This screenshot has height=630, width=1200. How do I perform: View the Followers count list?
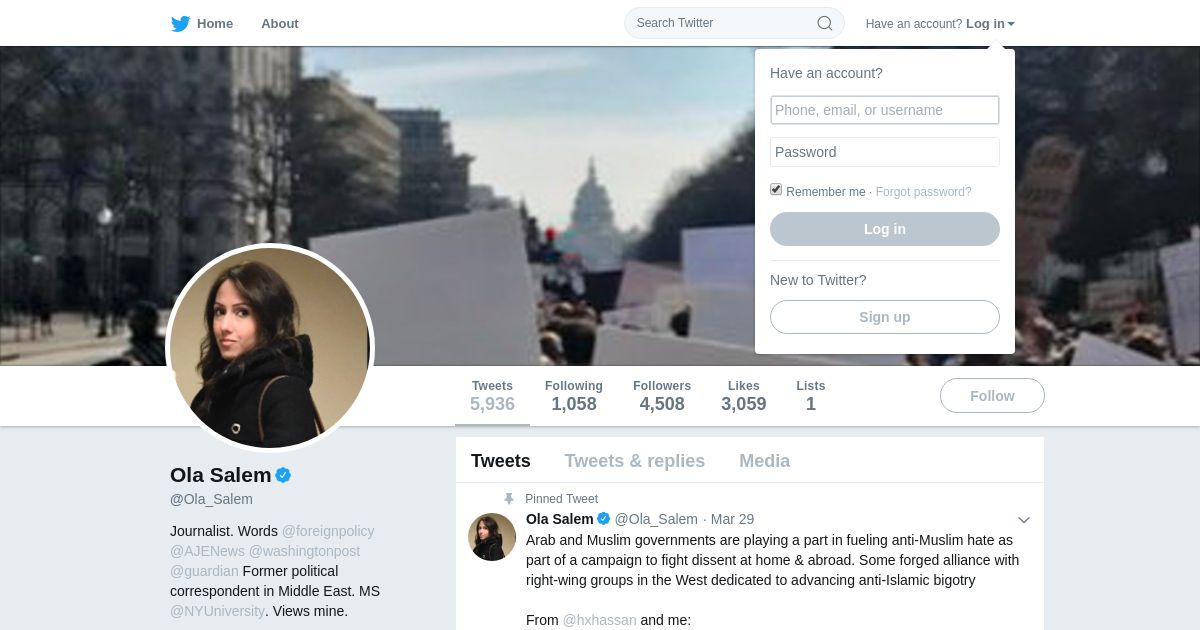661,396
